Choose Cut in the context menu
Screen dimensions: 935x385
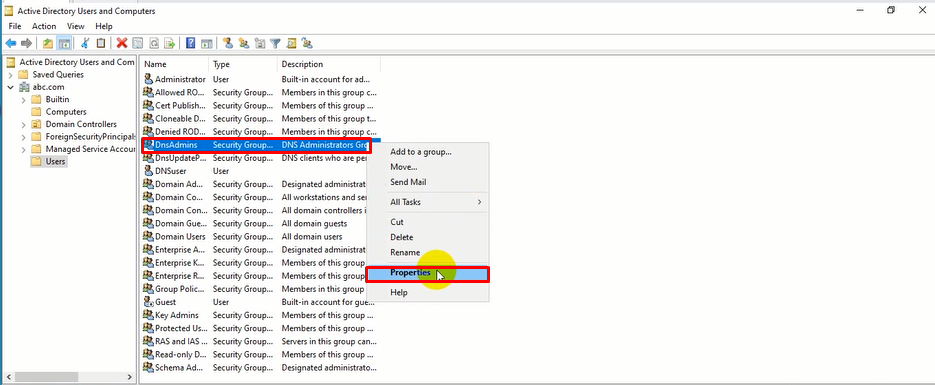(x=428, y=222)
